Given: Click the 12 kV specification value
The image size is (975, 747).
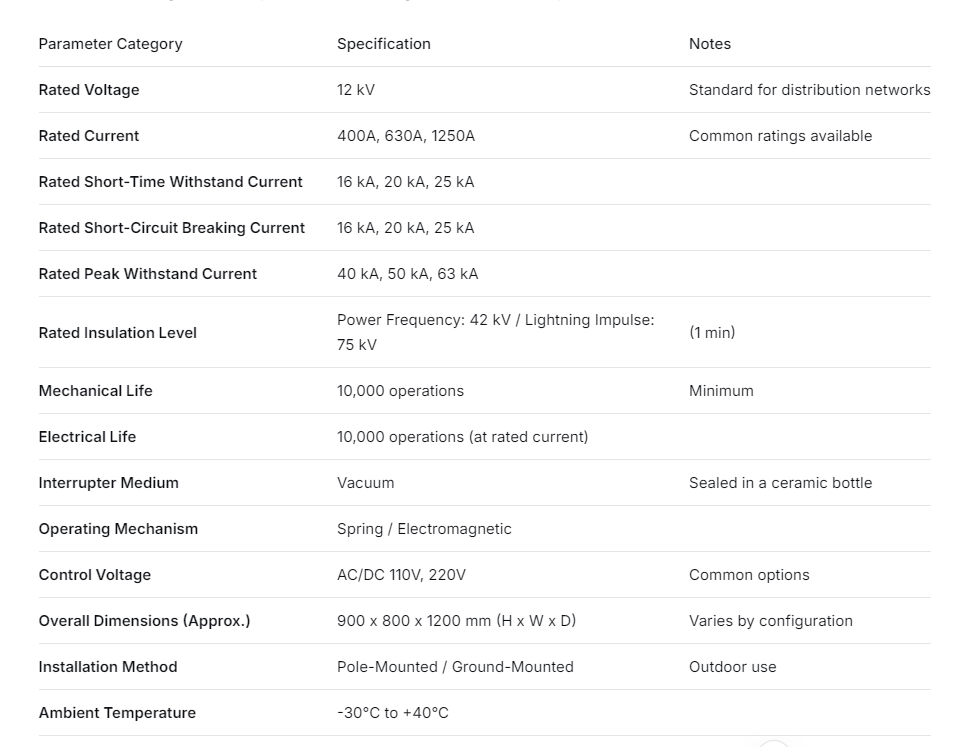Looking at the screenshot, I should click(x=356, y=90).
